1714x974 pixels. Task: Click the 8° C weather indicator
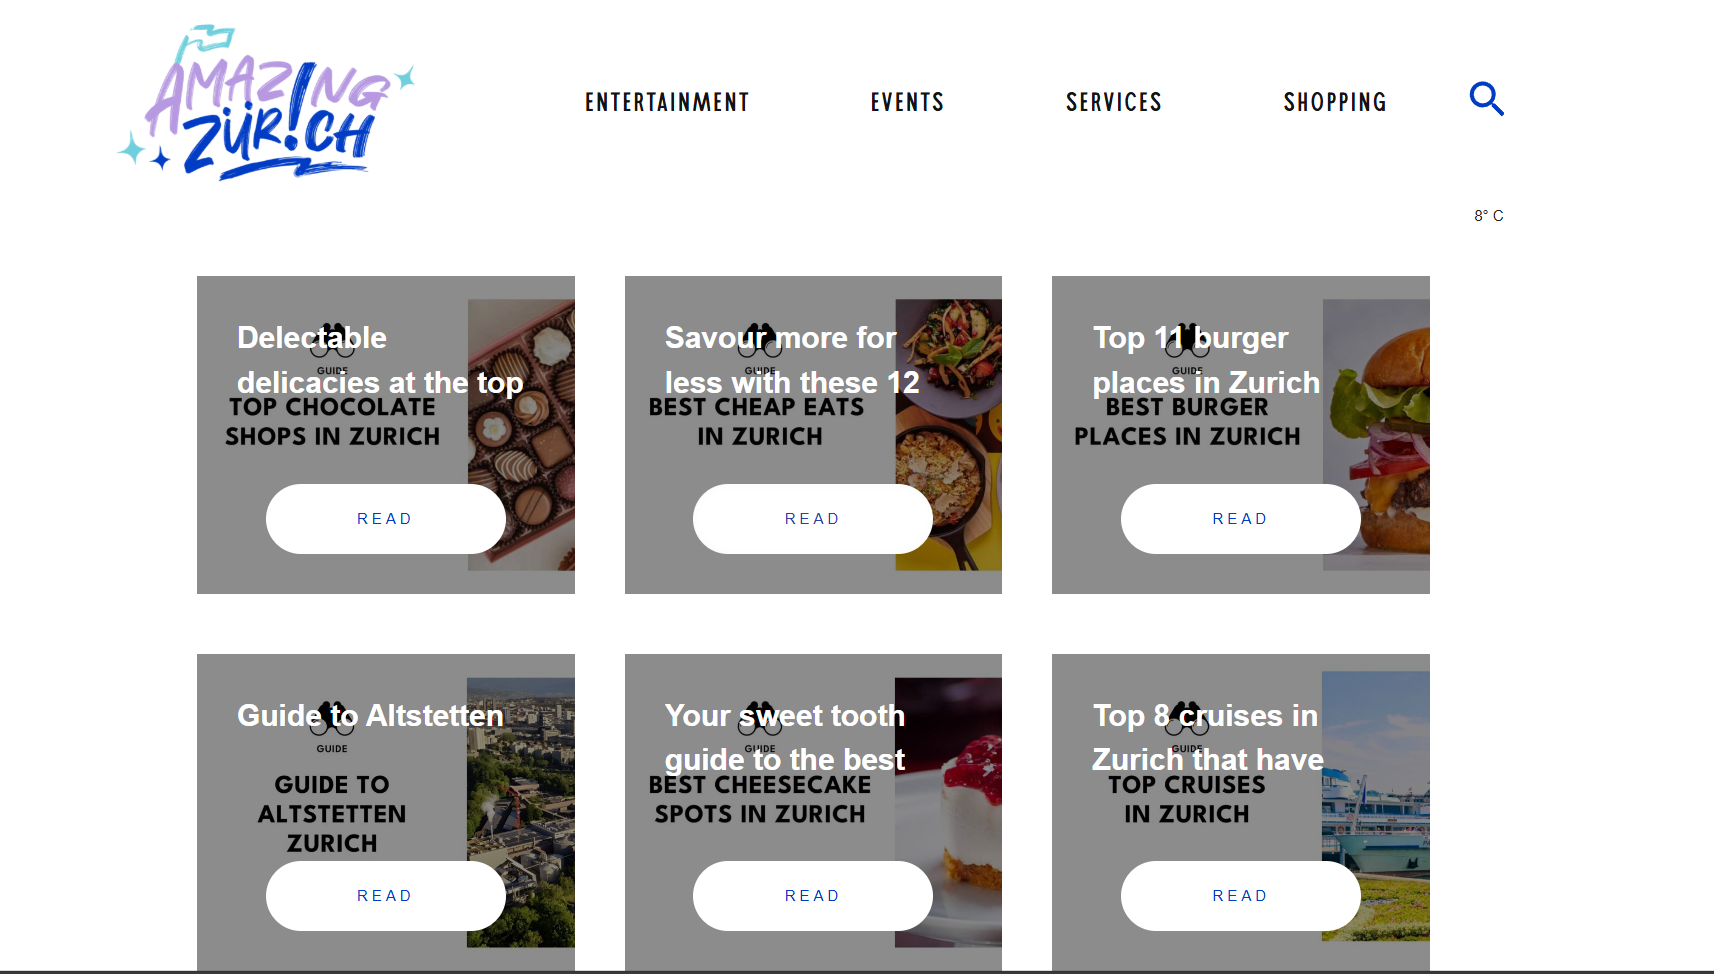tap(1487, 215)
